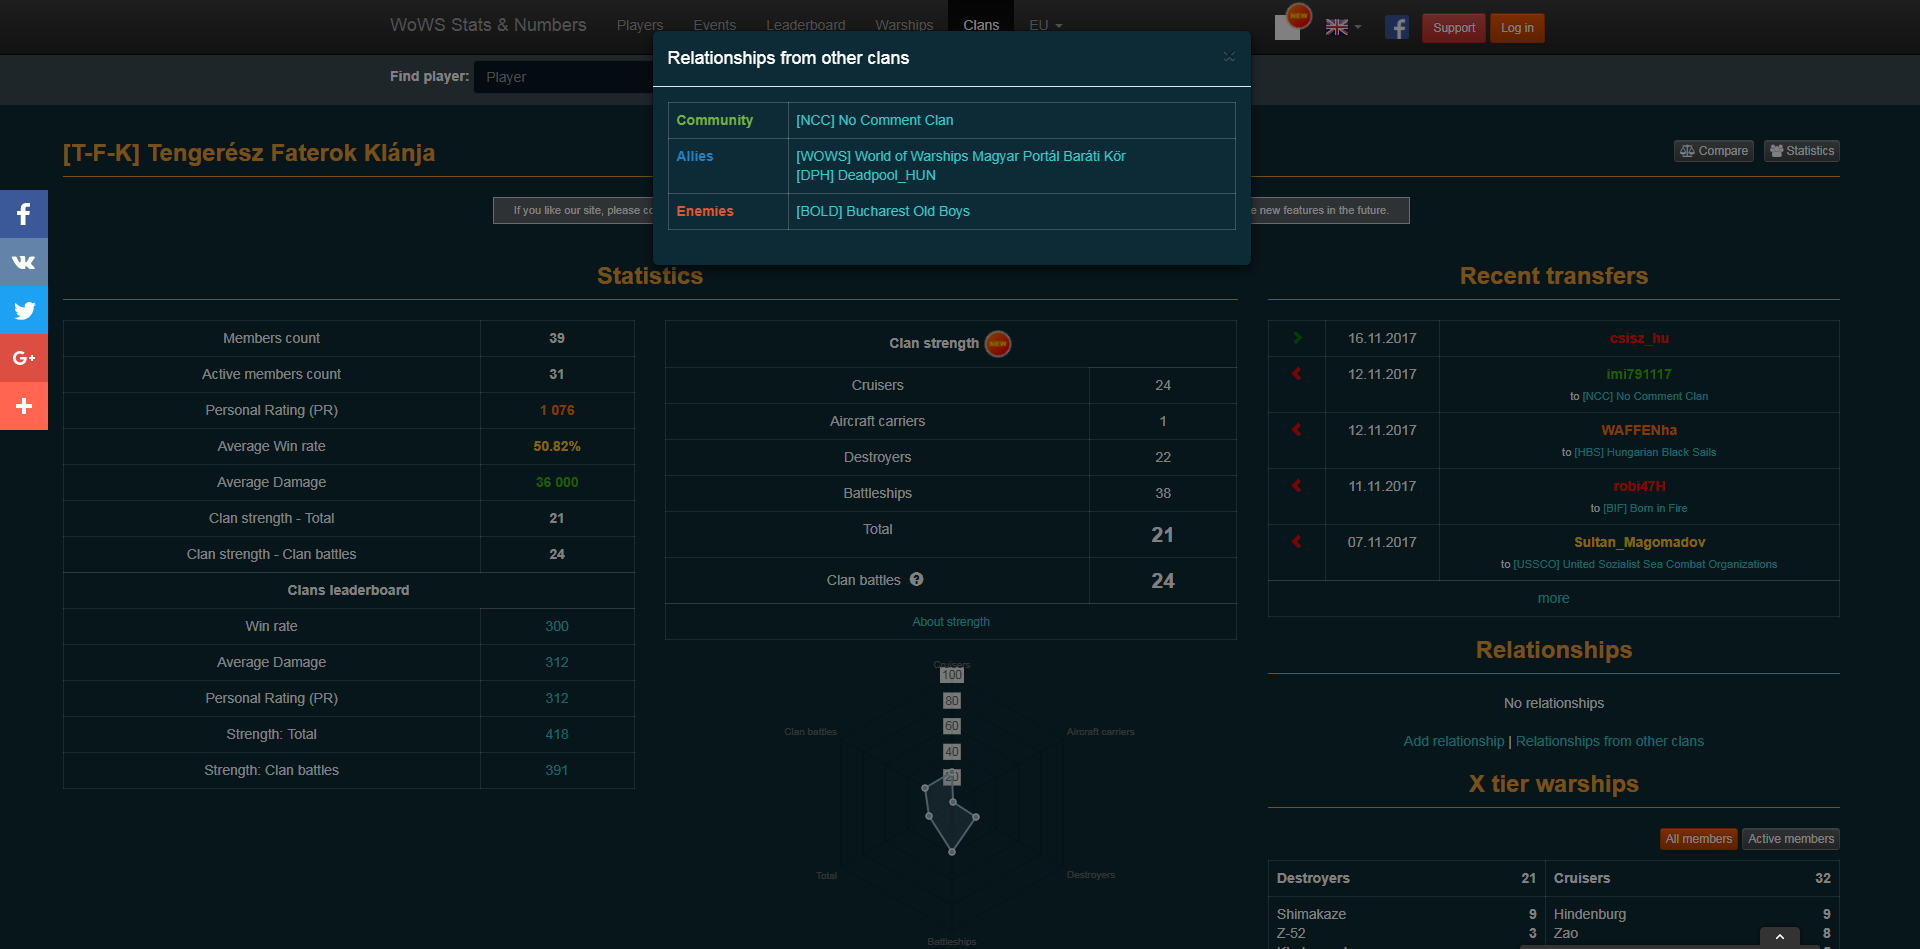This screenshot has height=949, width=1920.
Task: Open Strength: Clan battles rank 391
Action: click(x=557, y=770)
